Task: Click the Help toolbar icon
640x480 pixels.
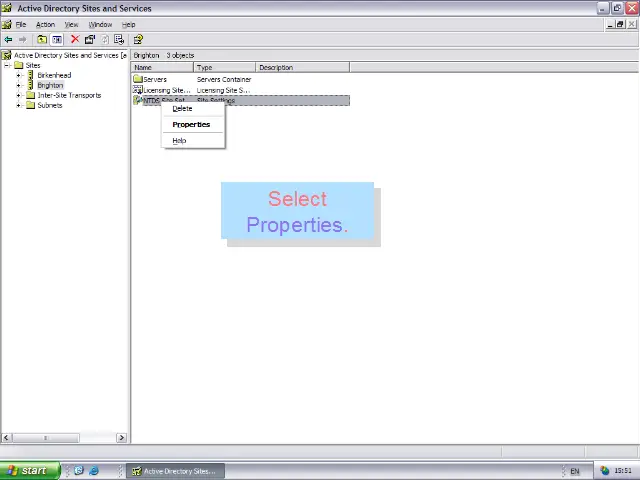Action: click(x=138, y=39)
